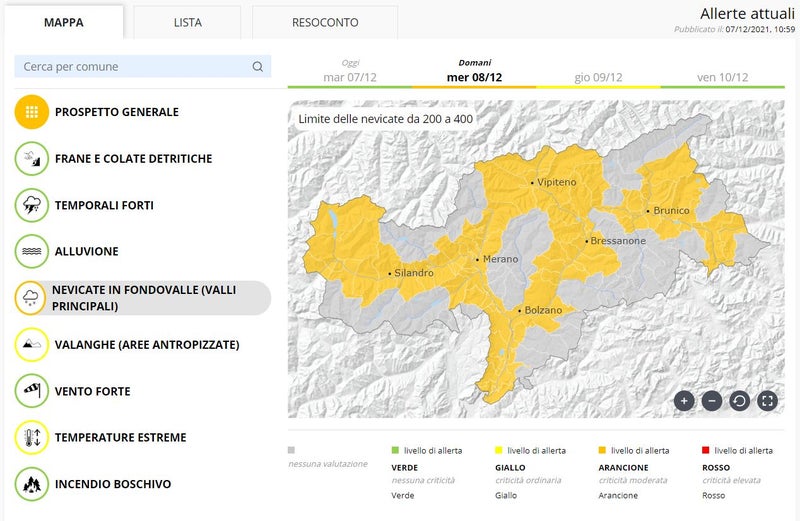The image size is (800, 521).
Task: Click the Prospetto Generale grid icon
Action: [x=32, y=112]
